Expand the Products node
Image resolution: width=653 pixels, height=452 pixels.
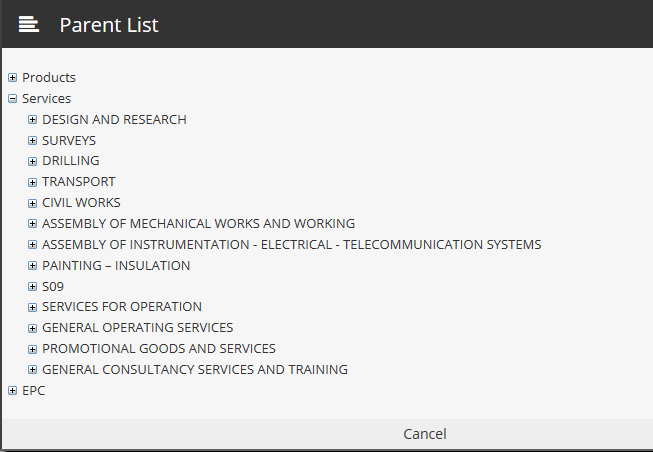click(x=12, y=77)
